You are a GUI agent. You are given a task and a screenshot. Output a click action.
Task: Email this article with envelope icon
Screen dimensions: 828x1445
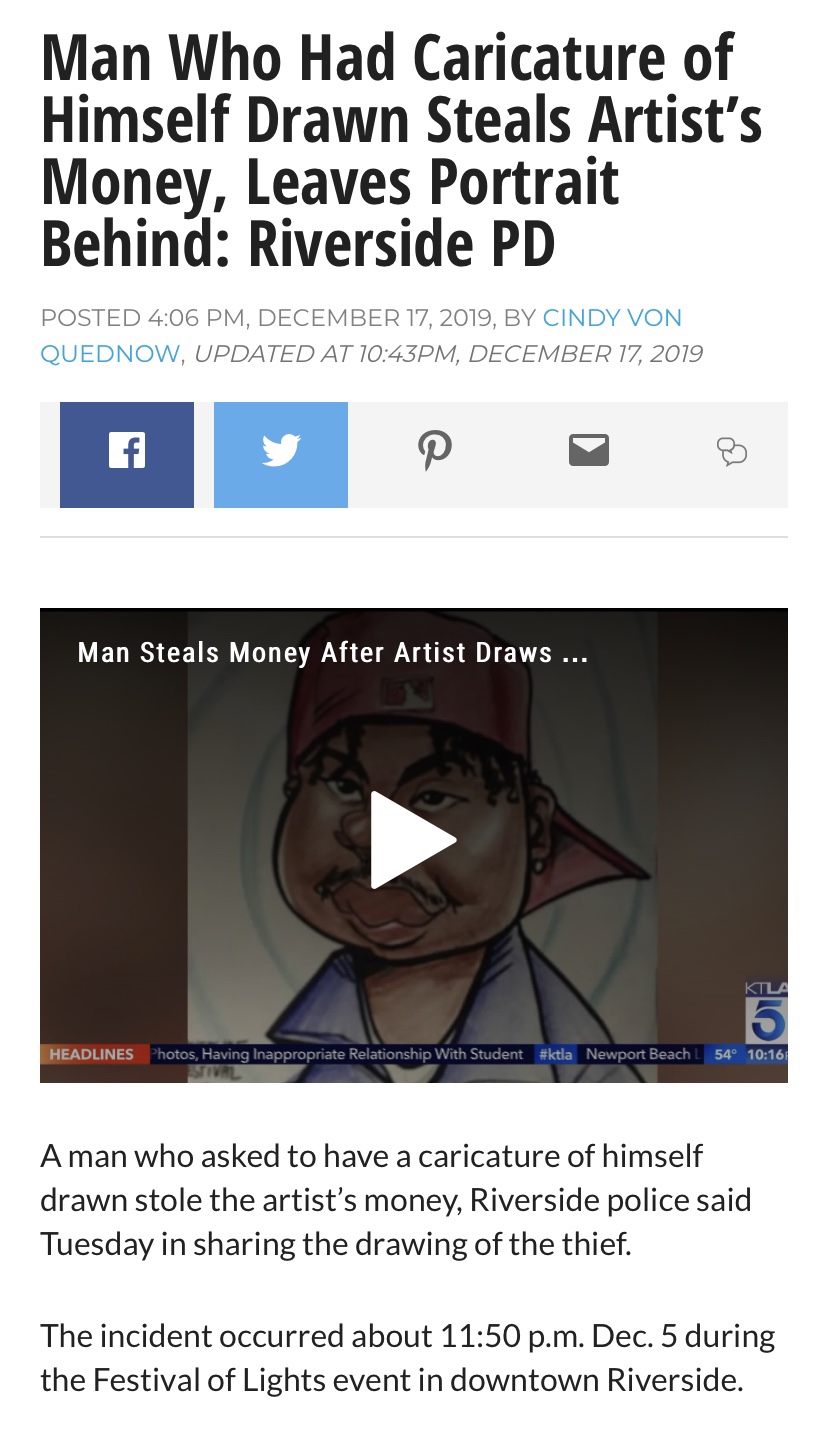pyautogui.click(x=589, y=452)
